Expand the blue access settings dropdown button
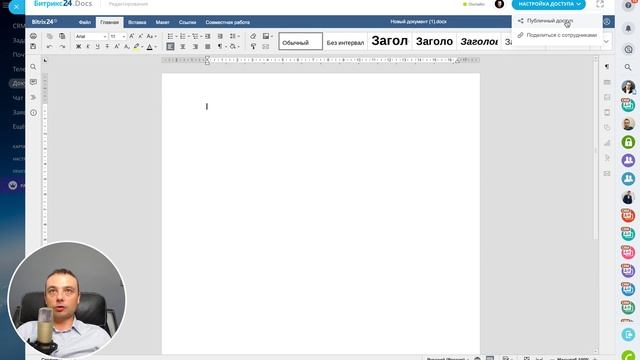Screen dimensions: 640x360 549,4
